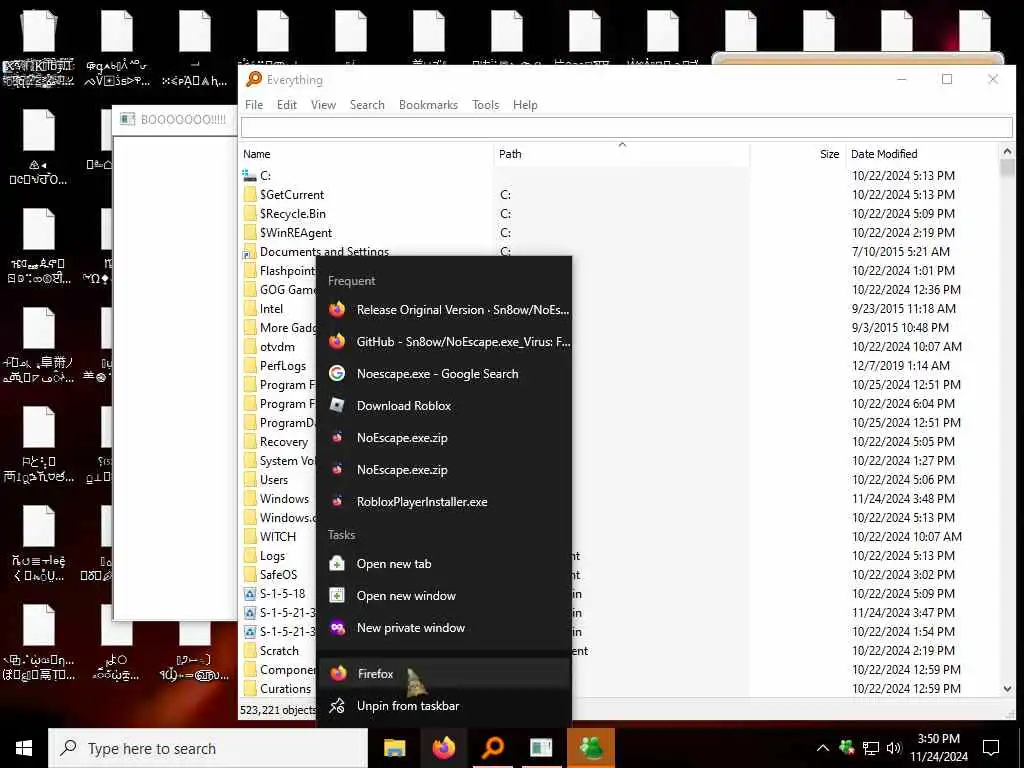Select the $WinREAgent folder row
Screen dimensions: 1024x768
pos(618,232)
